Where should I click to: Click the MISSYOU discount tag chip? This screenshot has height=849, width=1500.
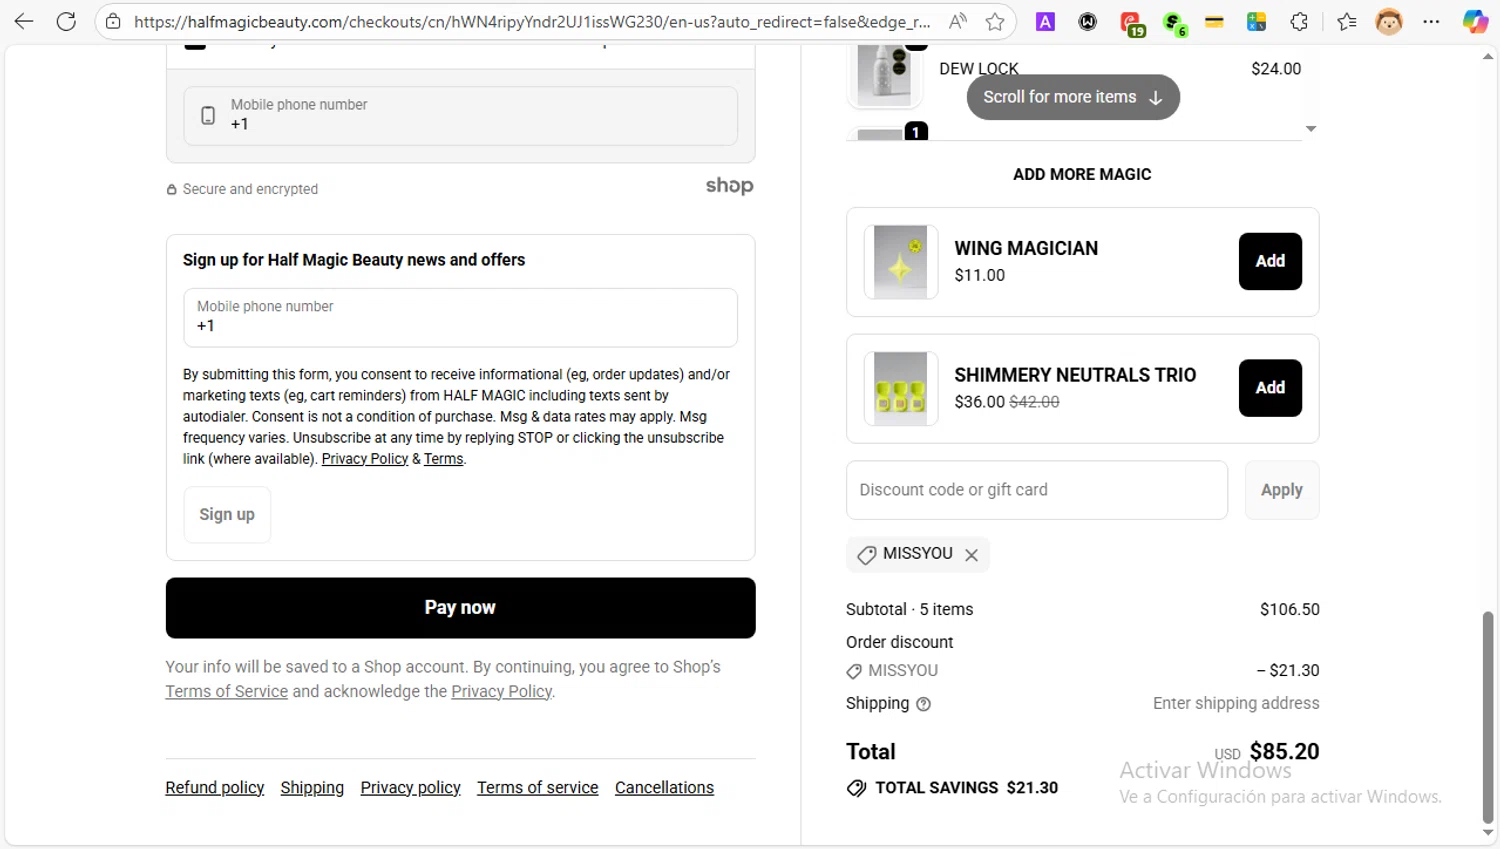[917, 554]
